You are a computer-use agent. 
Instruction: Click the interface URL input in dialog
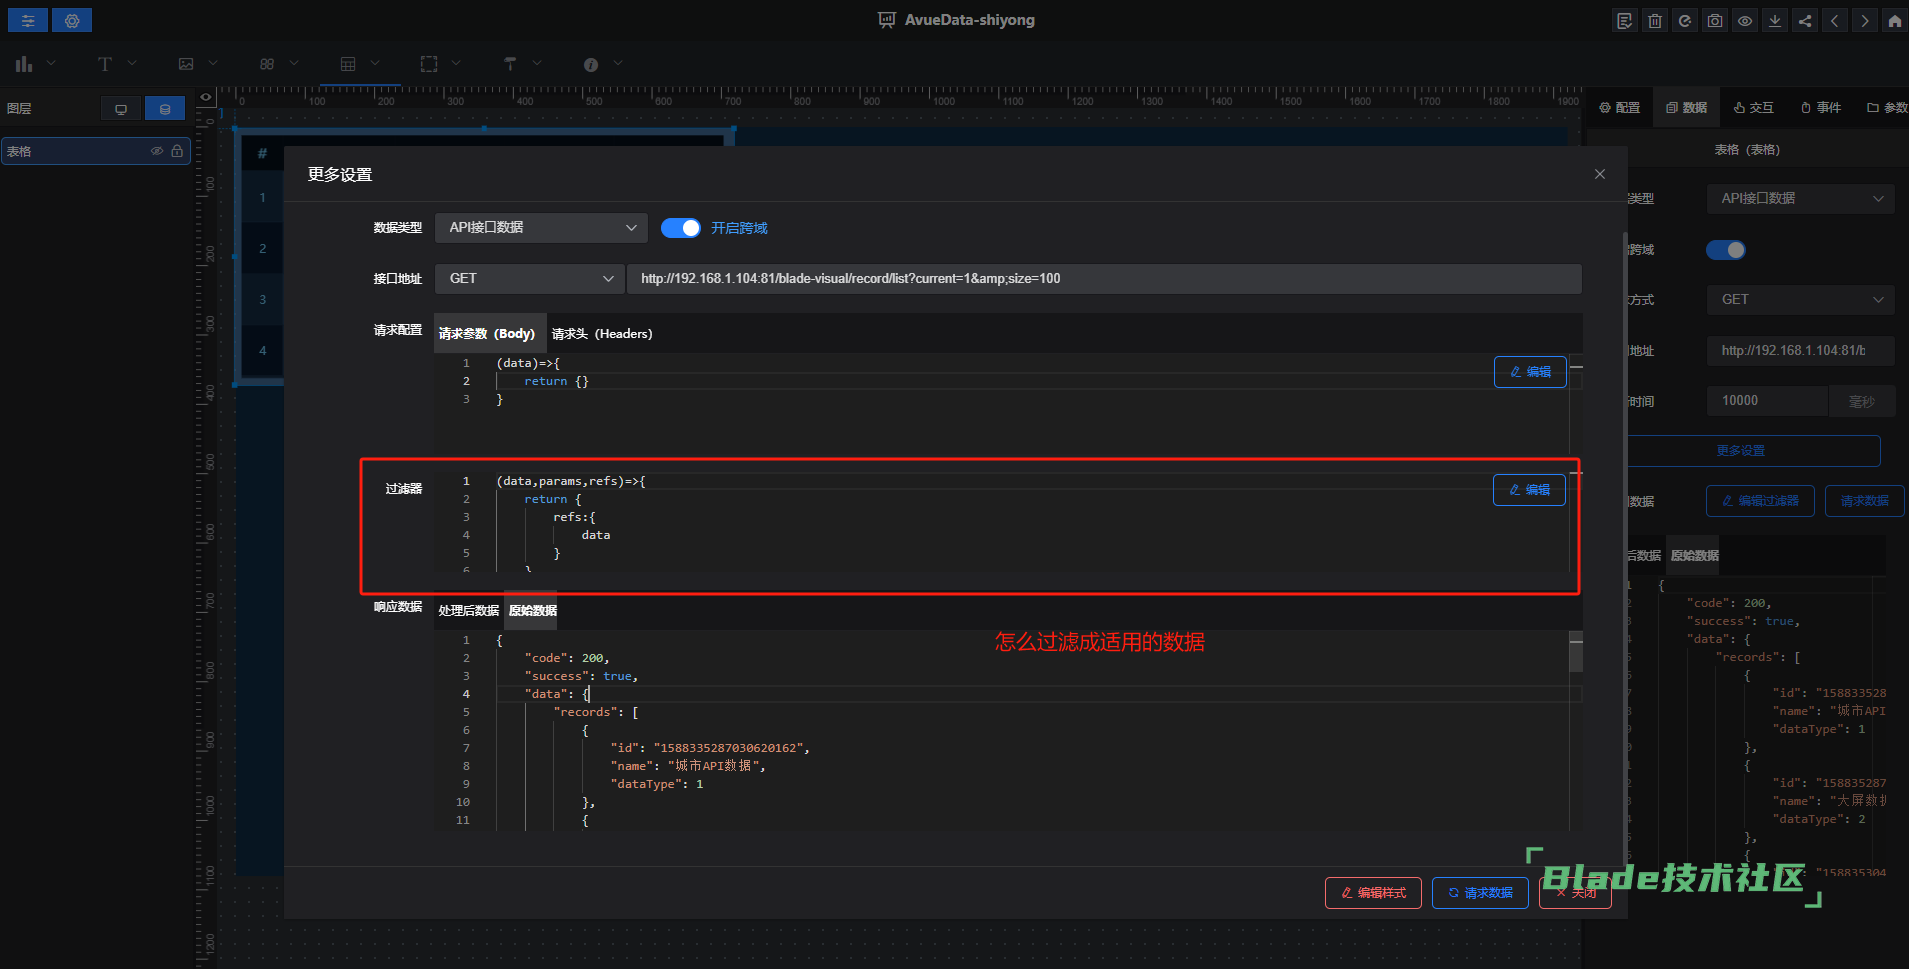pos(1104,279)
